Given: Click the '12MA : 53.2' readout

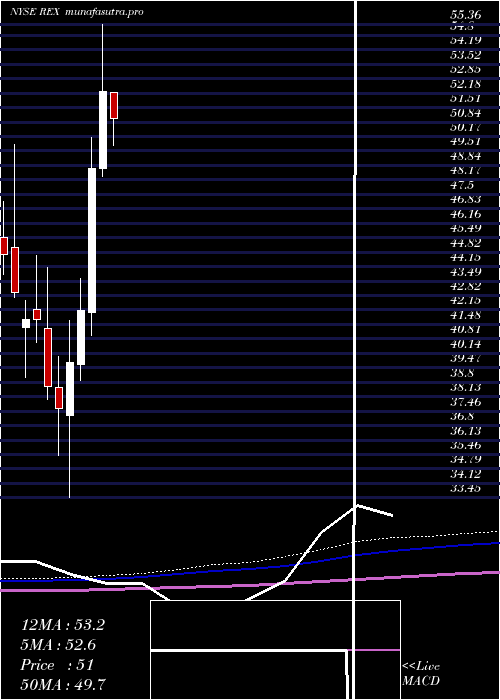Looking at the screenshot, I should point(63,625).
